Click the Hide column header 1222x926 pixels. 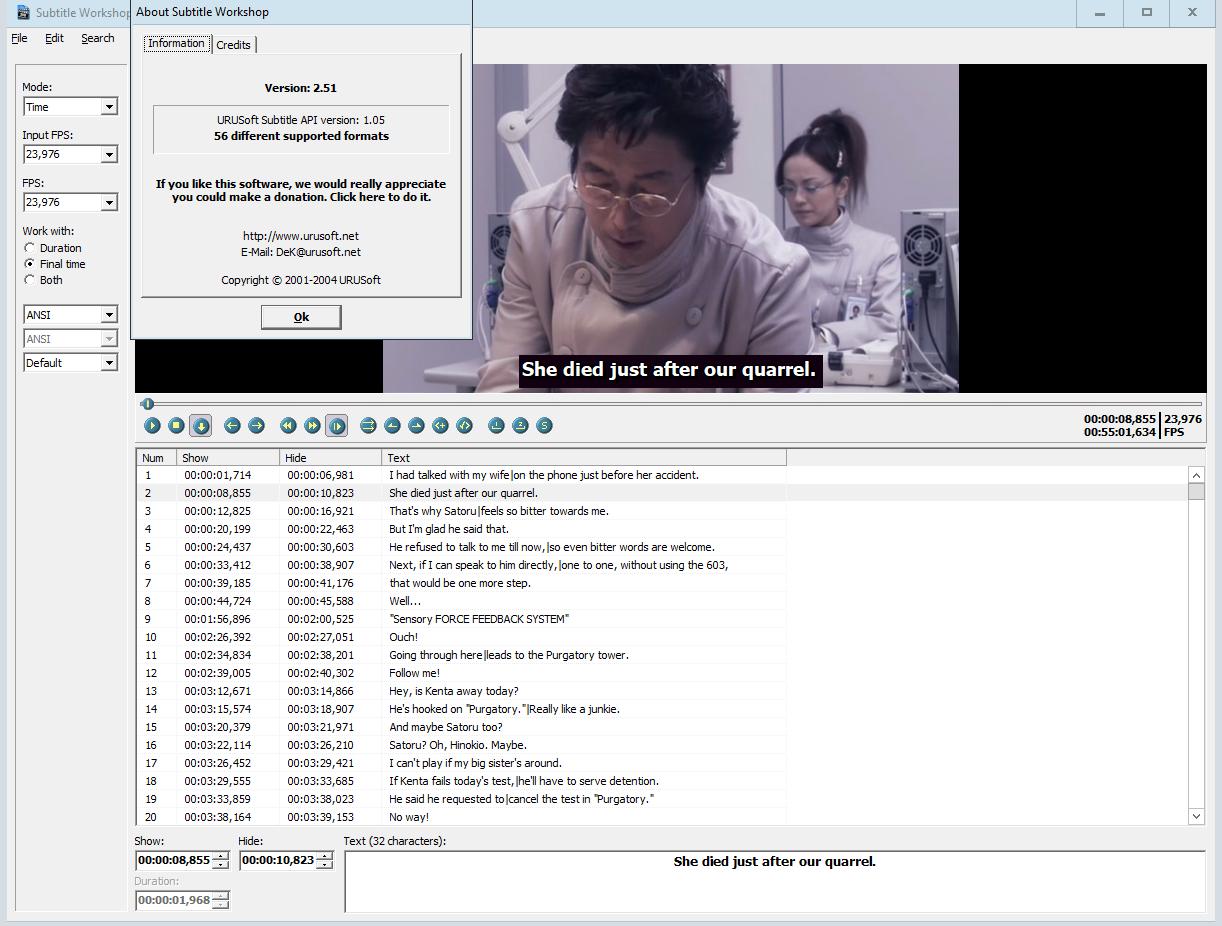tap(331, 458)
